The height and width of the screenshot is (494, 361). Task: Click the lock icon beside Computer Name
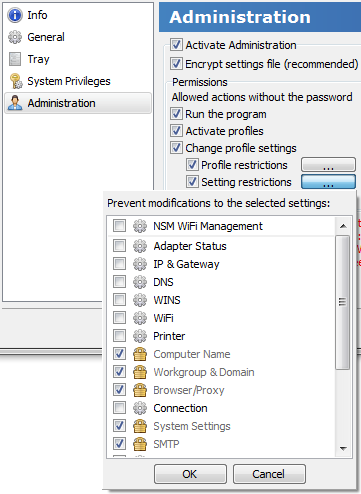[x=140, y=354]
